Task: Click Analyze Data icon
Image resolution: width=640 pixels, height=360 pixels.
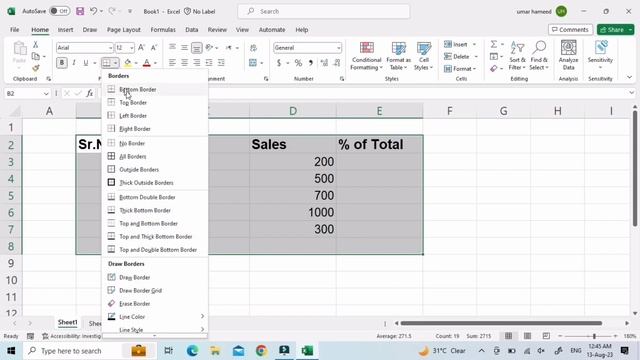Action: pyautogui.click(x=569, y=56)
